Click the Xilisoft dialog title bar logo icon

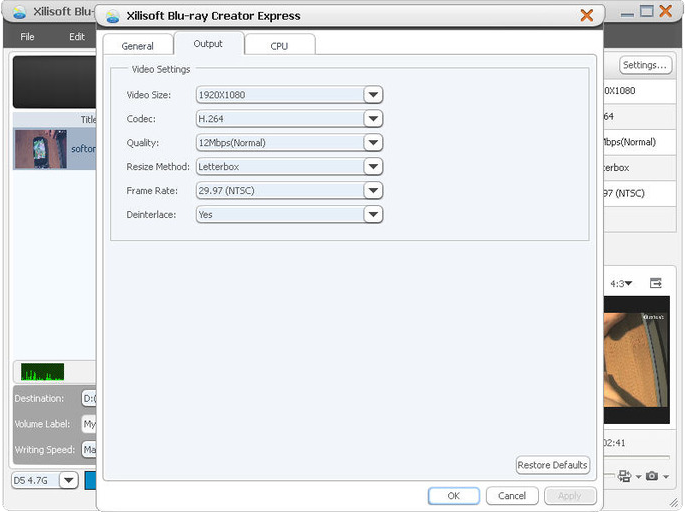(113, 16)
